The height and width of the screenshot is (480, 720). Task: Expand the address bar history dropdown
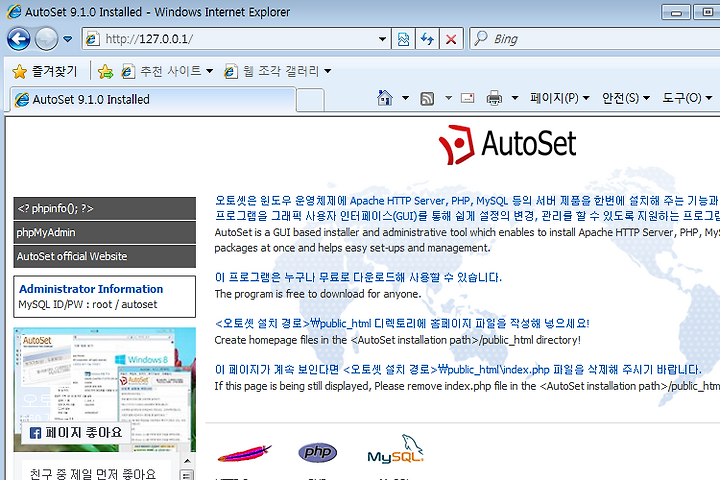click(382, 39)
